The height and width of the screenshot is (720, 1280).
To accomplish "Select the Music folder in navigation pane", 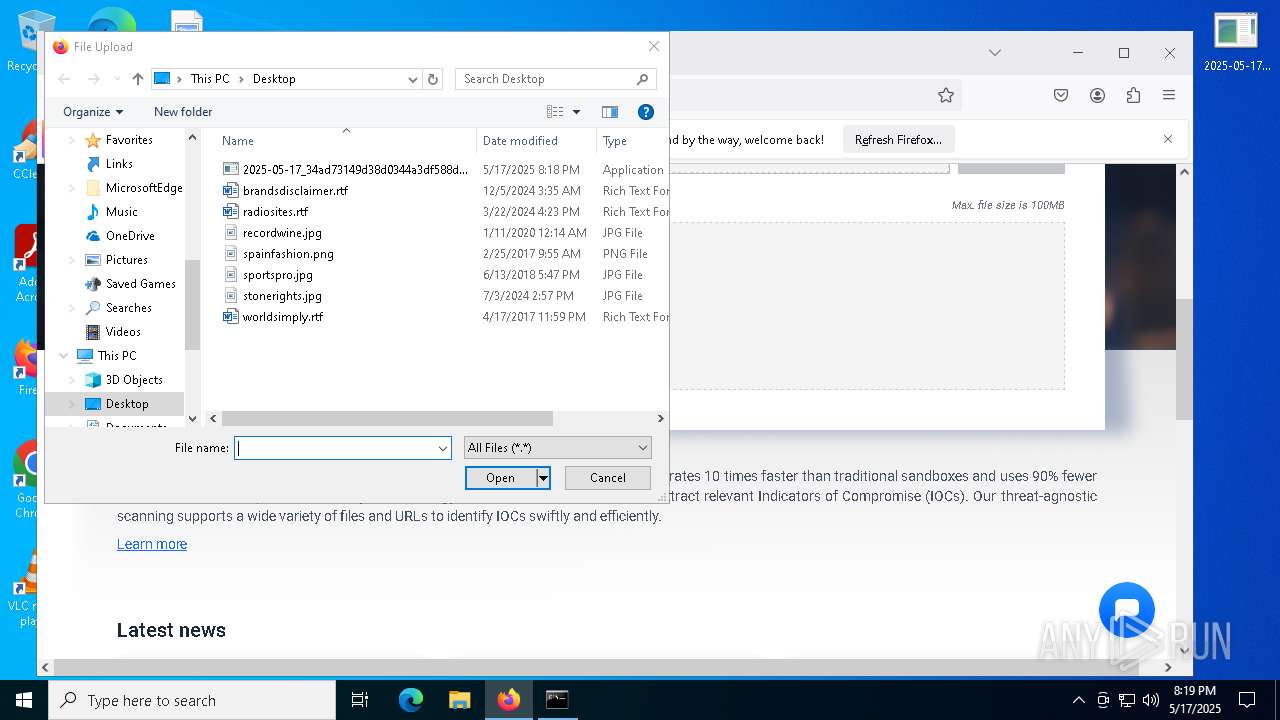I will pos(122,212).
